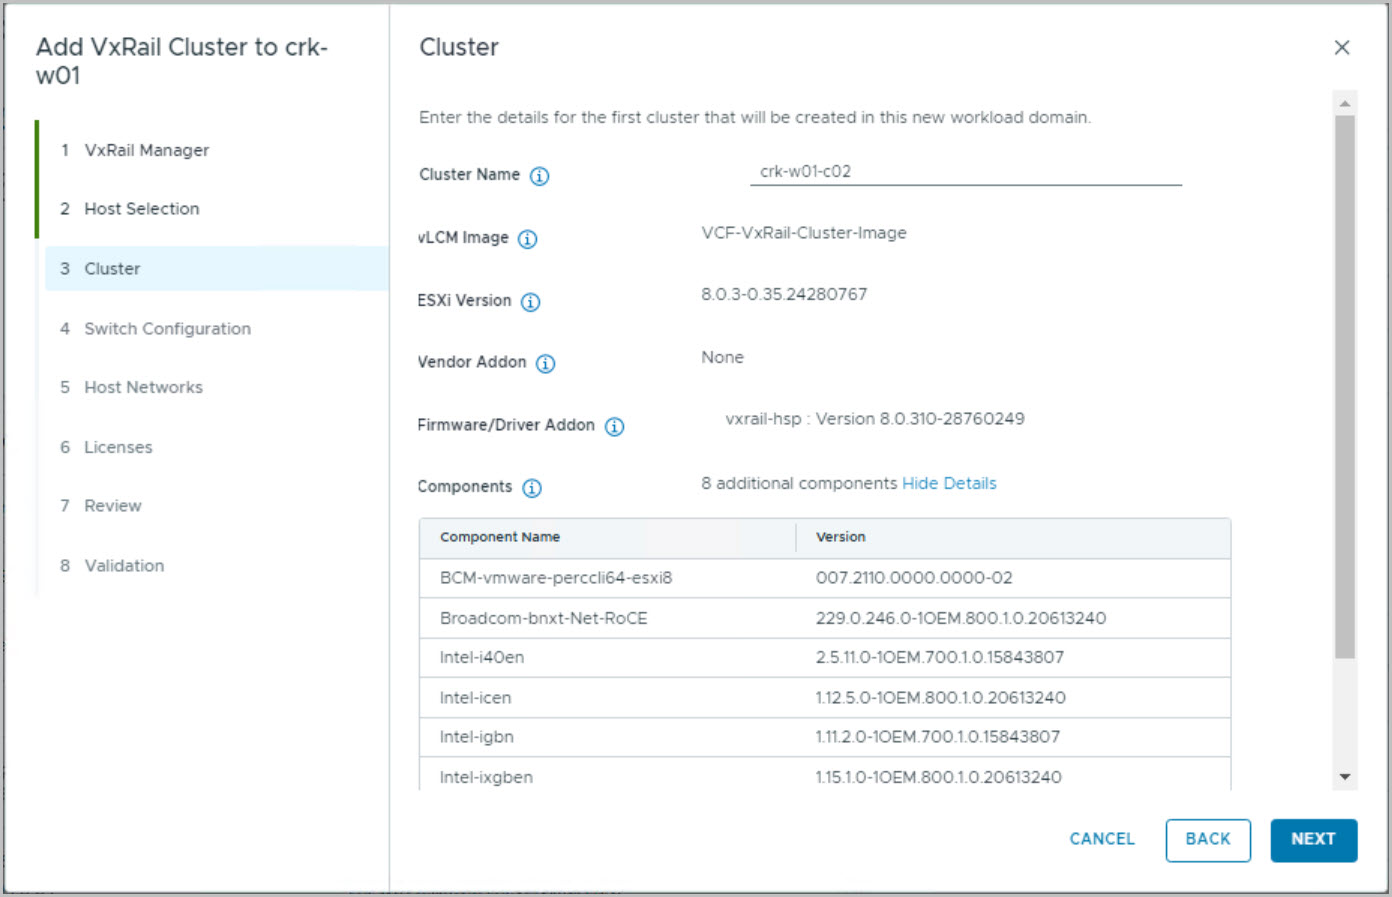Close the Add VxRail Cluster dialog
This screenshot has height=897, width=1392.
pos(1341,48)
